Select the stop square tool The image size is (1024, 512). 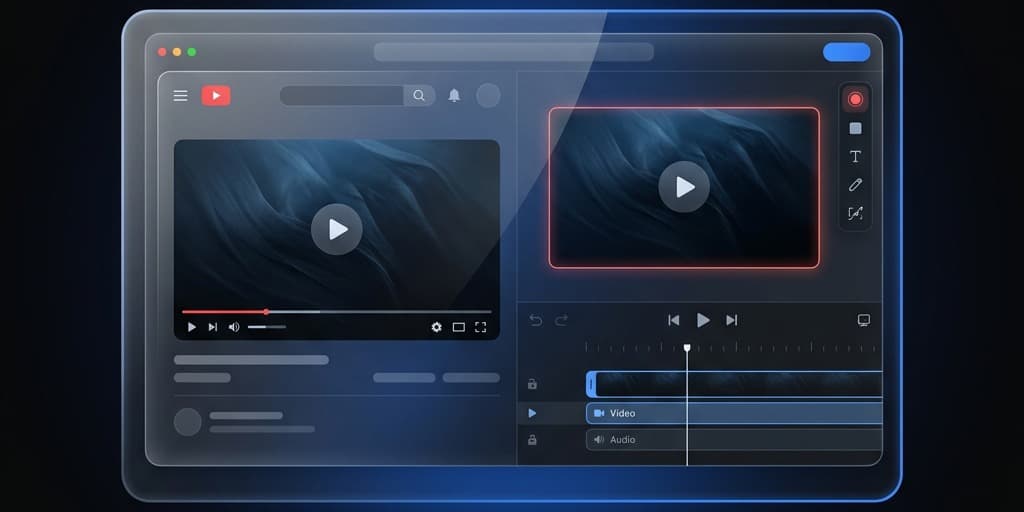(x=856, y=129)
